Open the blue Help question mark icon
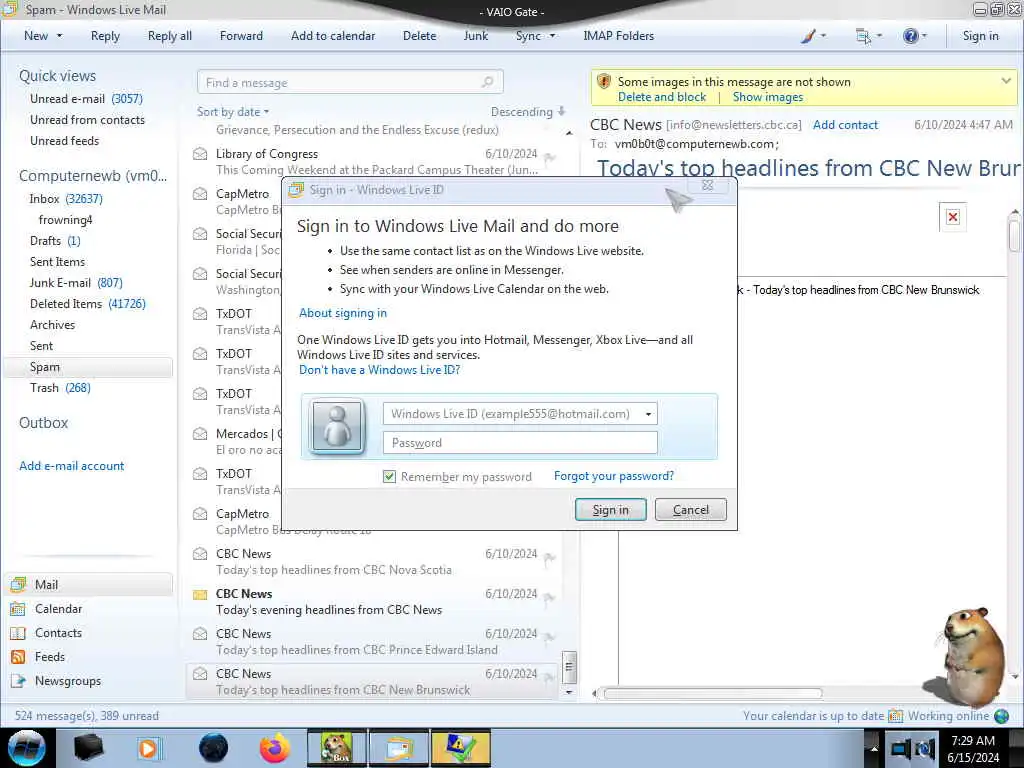The image size is (1024, 768). click(x=910, y=36)
